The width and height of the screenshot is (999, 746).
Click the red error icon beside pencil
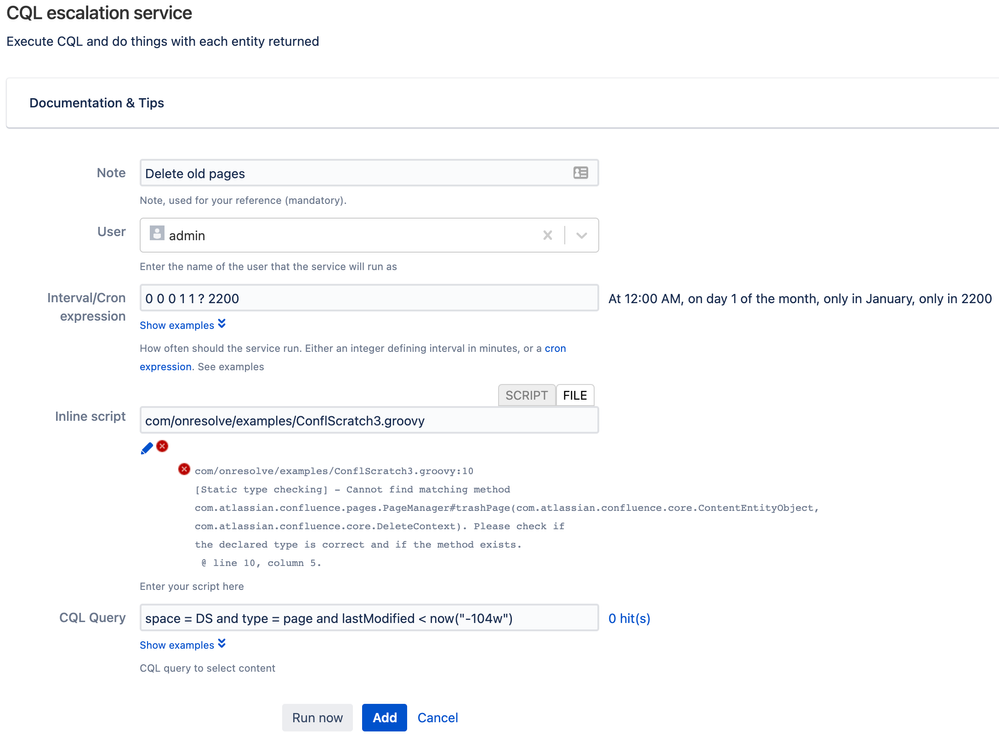click(x=162, y=446)
